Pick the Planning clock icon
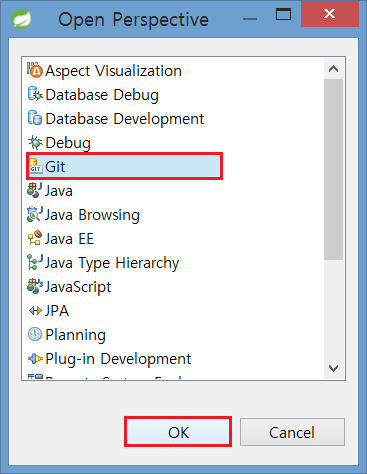 click(35, 334)
